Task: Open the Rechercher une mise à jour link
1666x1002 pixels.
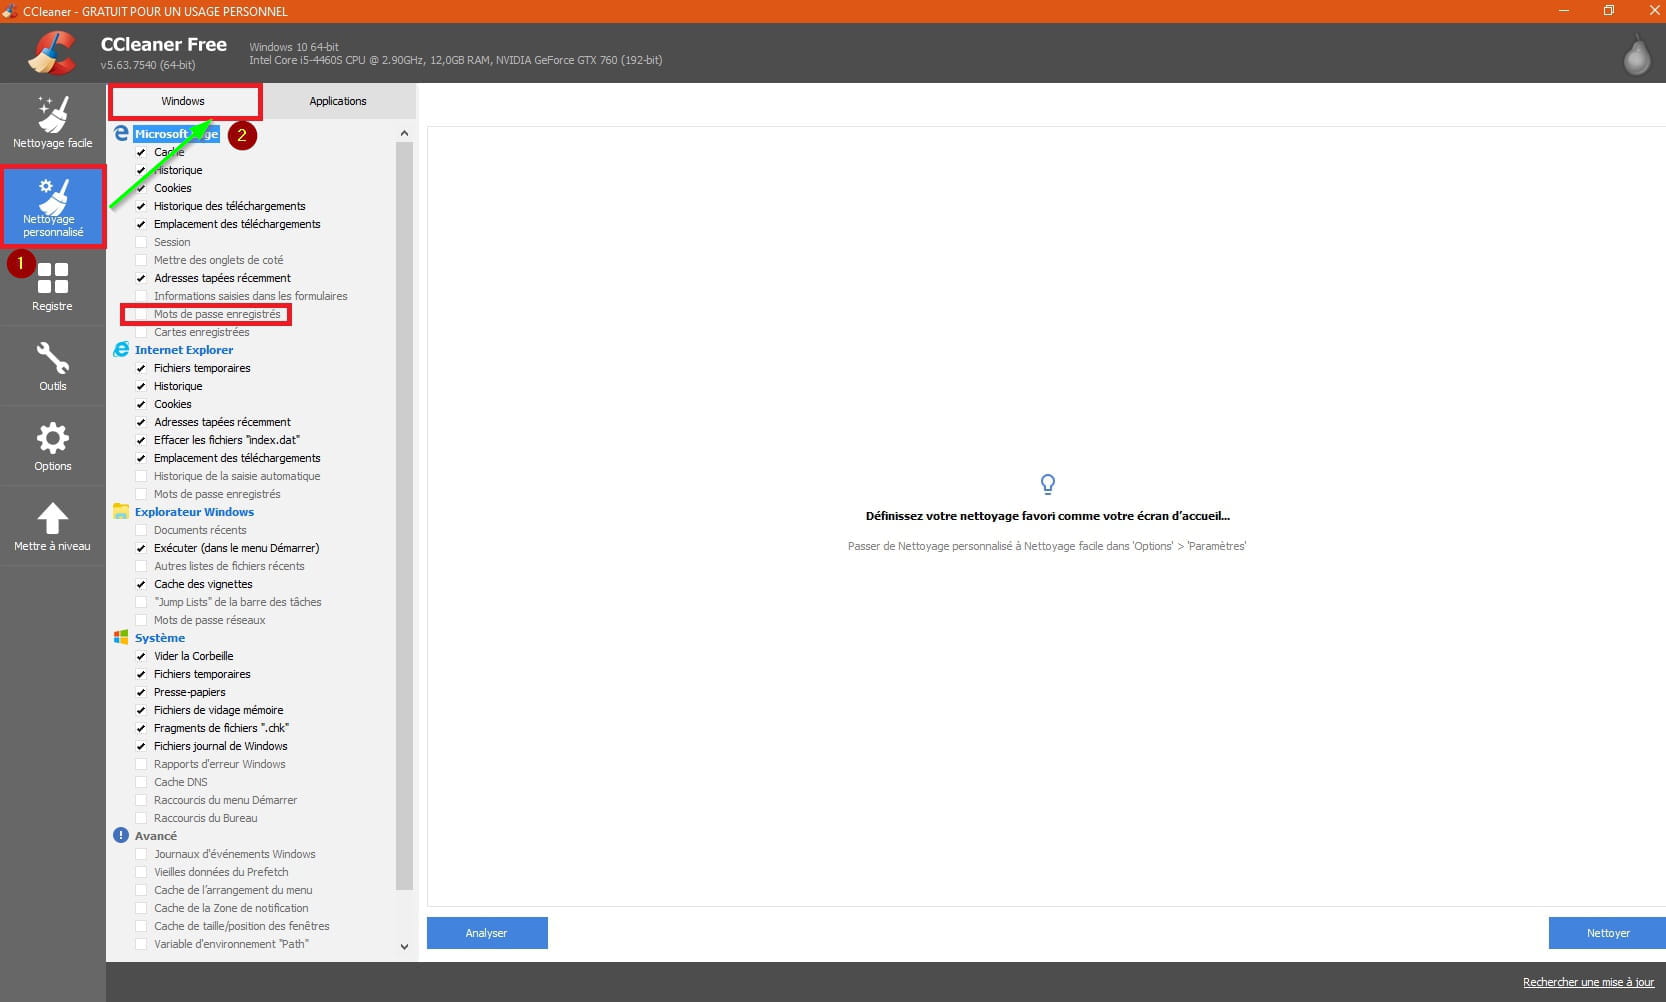Action: tap(1588, 982)
